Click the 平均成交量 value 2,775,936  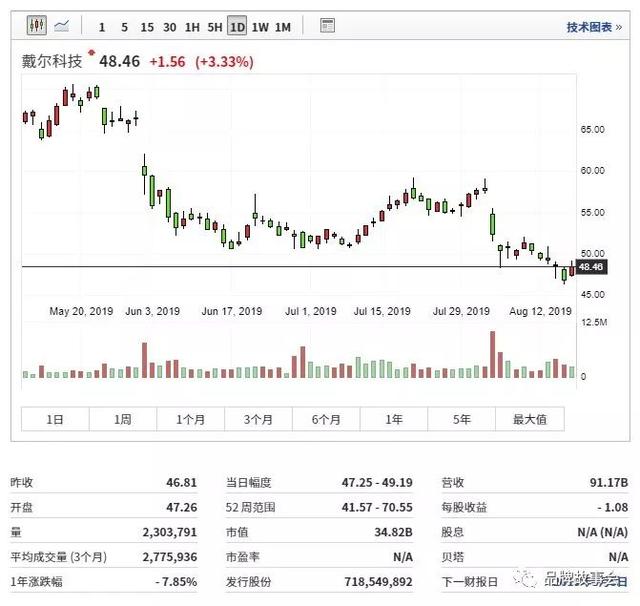[170, 557]
